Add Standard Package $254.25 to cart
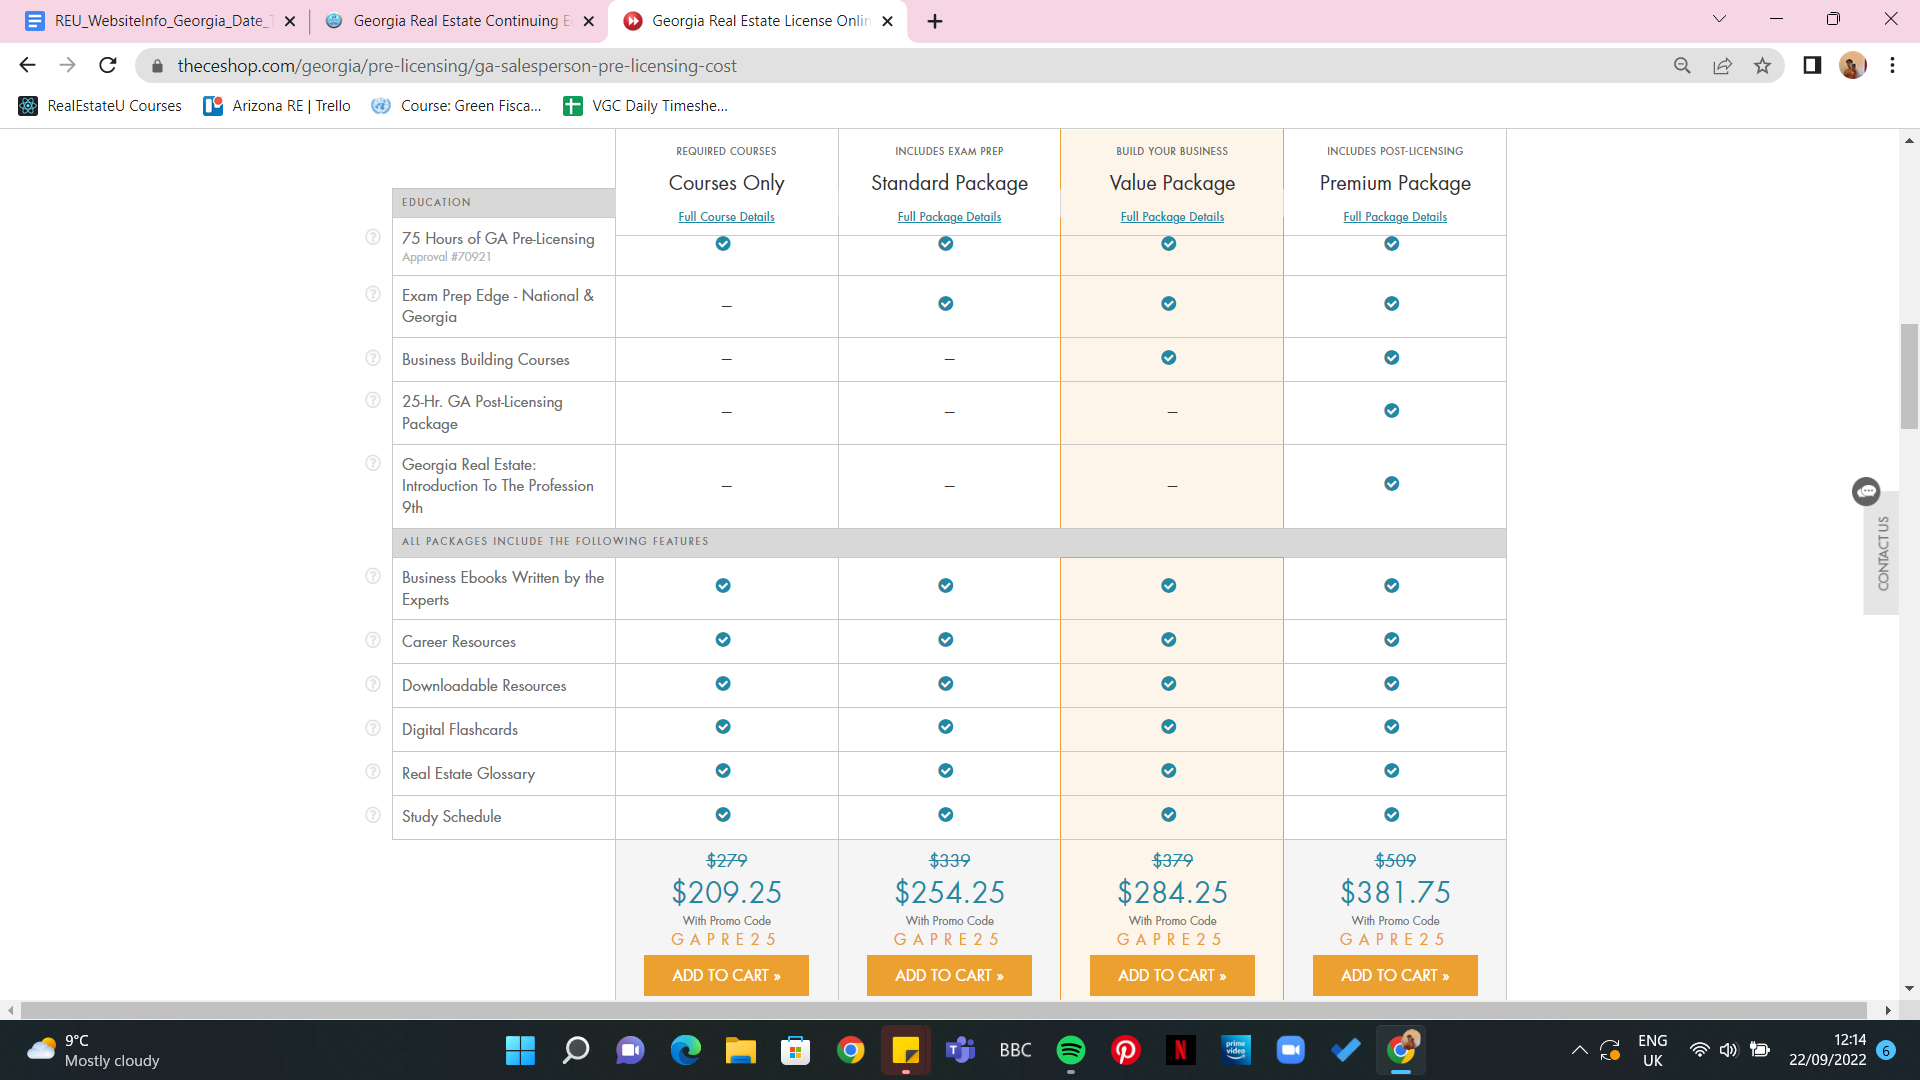The image size is (1920, 1080). click(949, 975)
